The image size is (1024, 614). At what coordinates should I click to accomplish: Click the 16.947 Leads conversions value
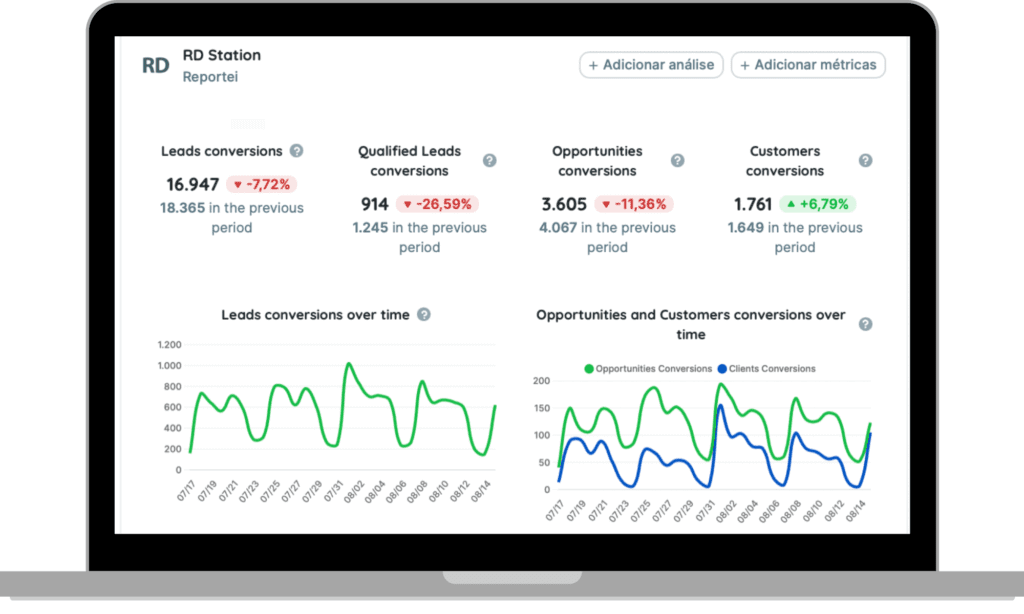193,184
